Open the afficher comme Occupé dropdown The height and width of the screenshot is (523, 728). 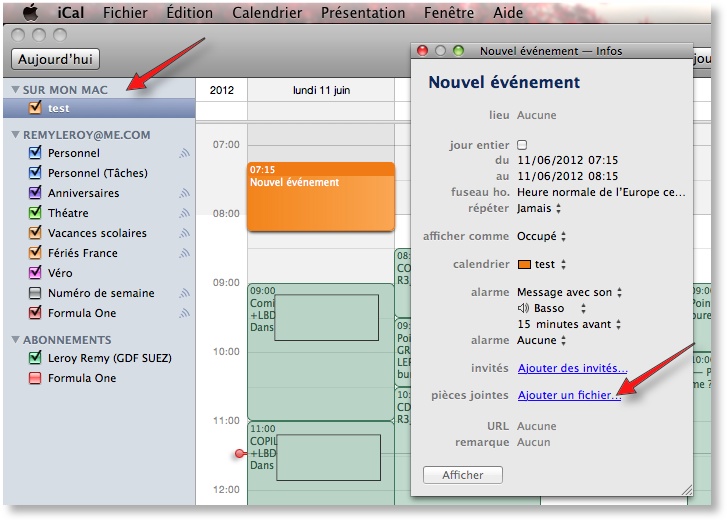point(541,236)
